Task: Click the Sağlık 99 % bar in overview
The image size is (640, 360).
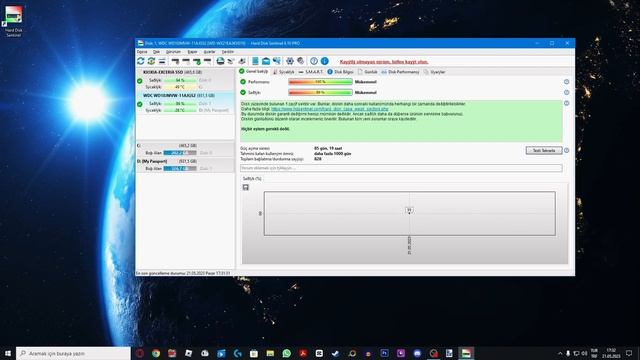Action: tap(320, 93)
